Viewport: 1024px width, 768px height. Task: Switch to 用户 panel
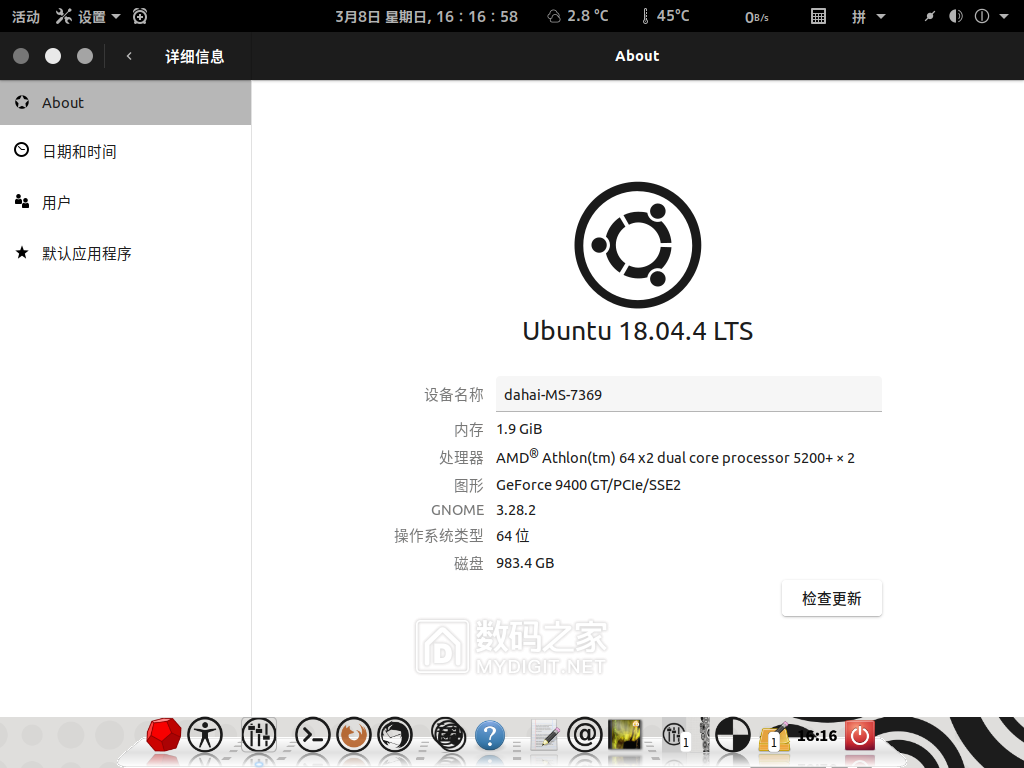tap(125, 202)
